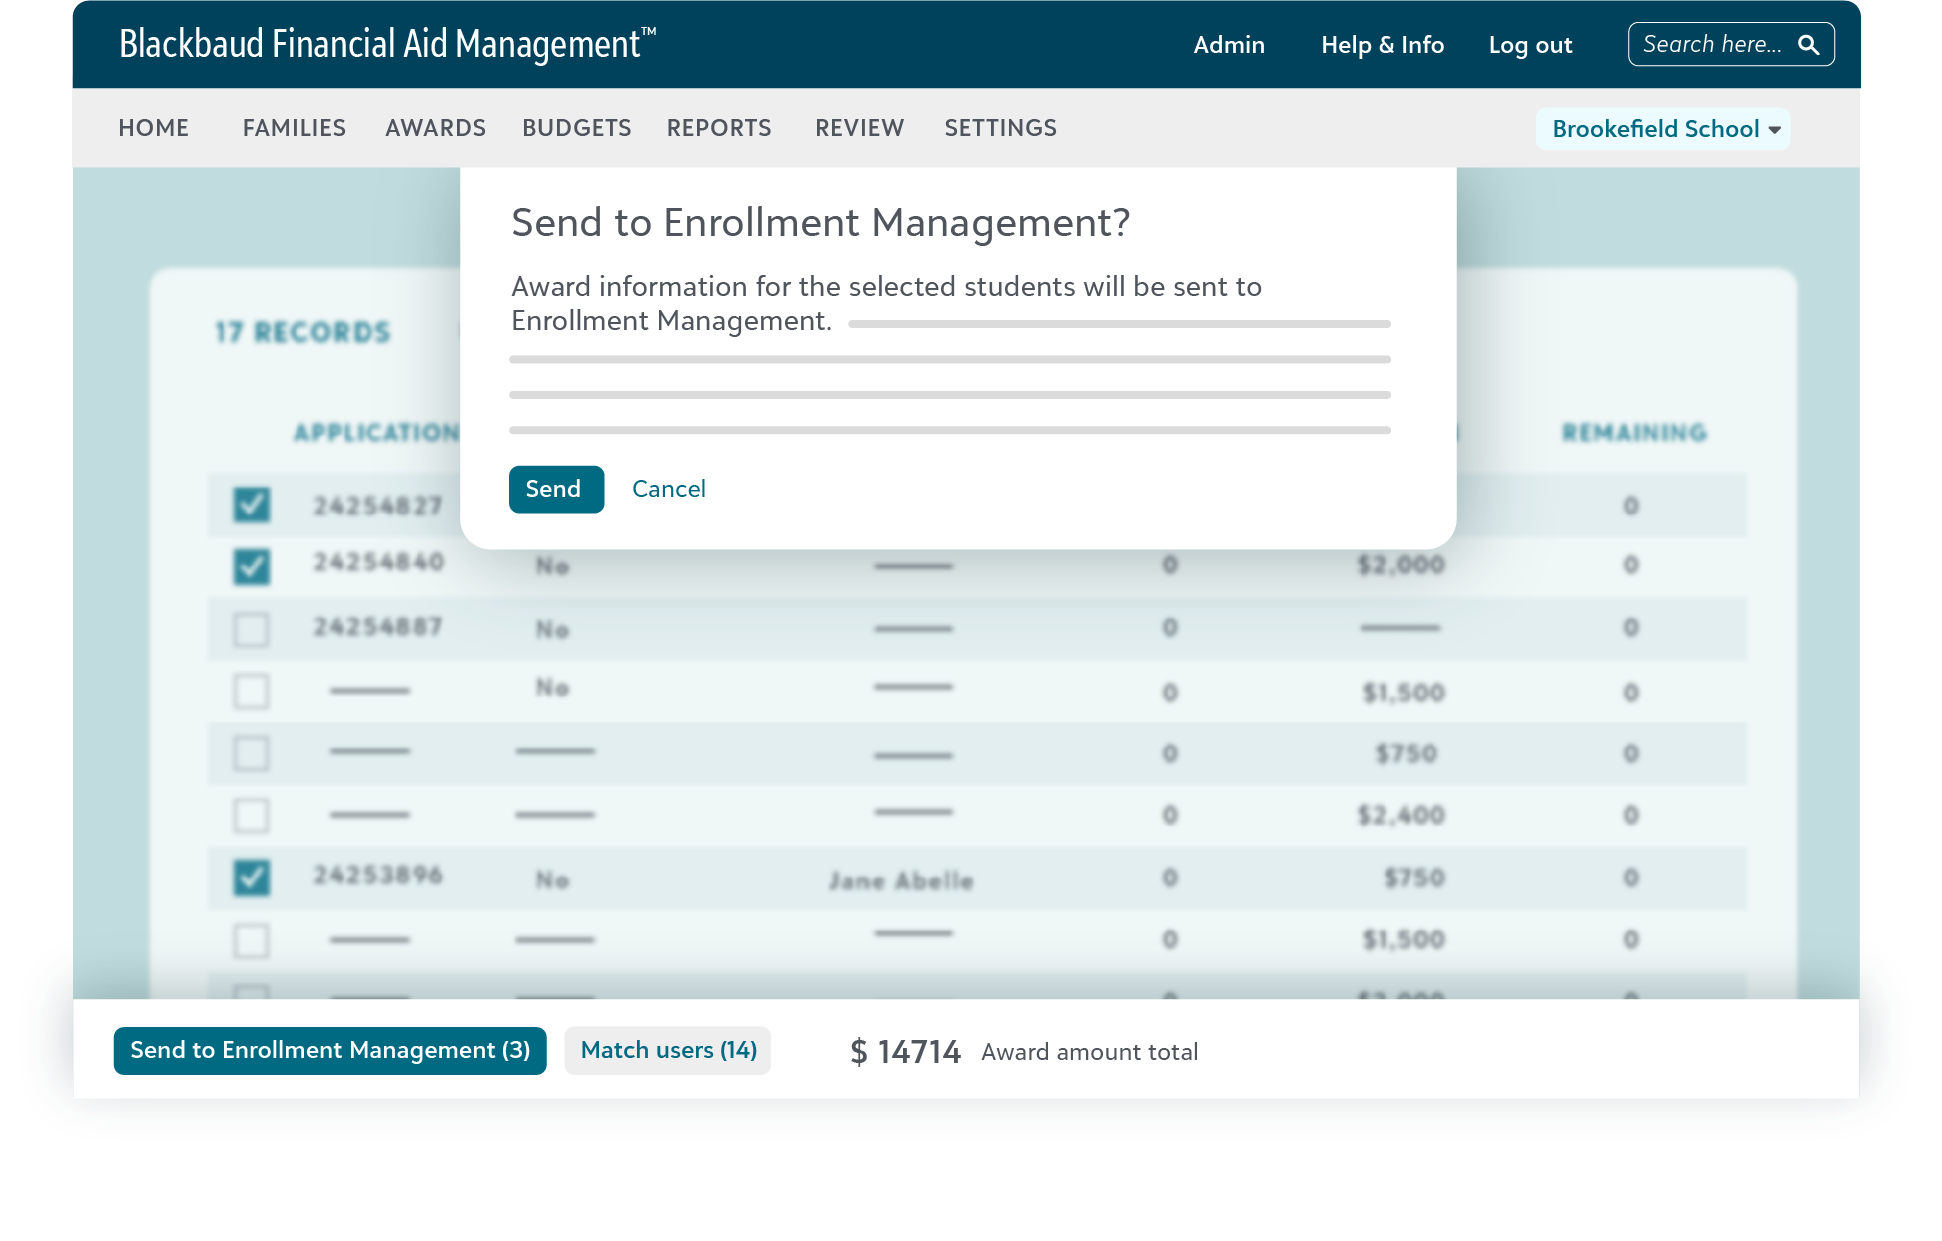
Task: Select Match users (14)
Action: pyautogui.click(x=667, y=1050)
